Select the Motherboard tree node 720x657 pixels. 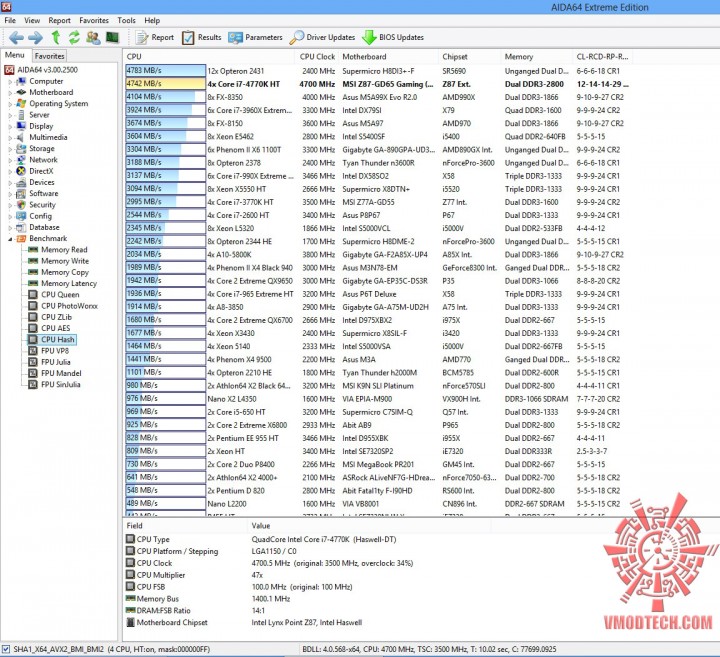(x=51, y=92)
